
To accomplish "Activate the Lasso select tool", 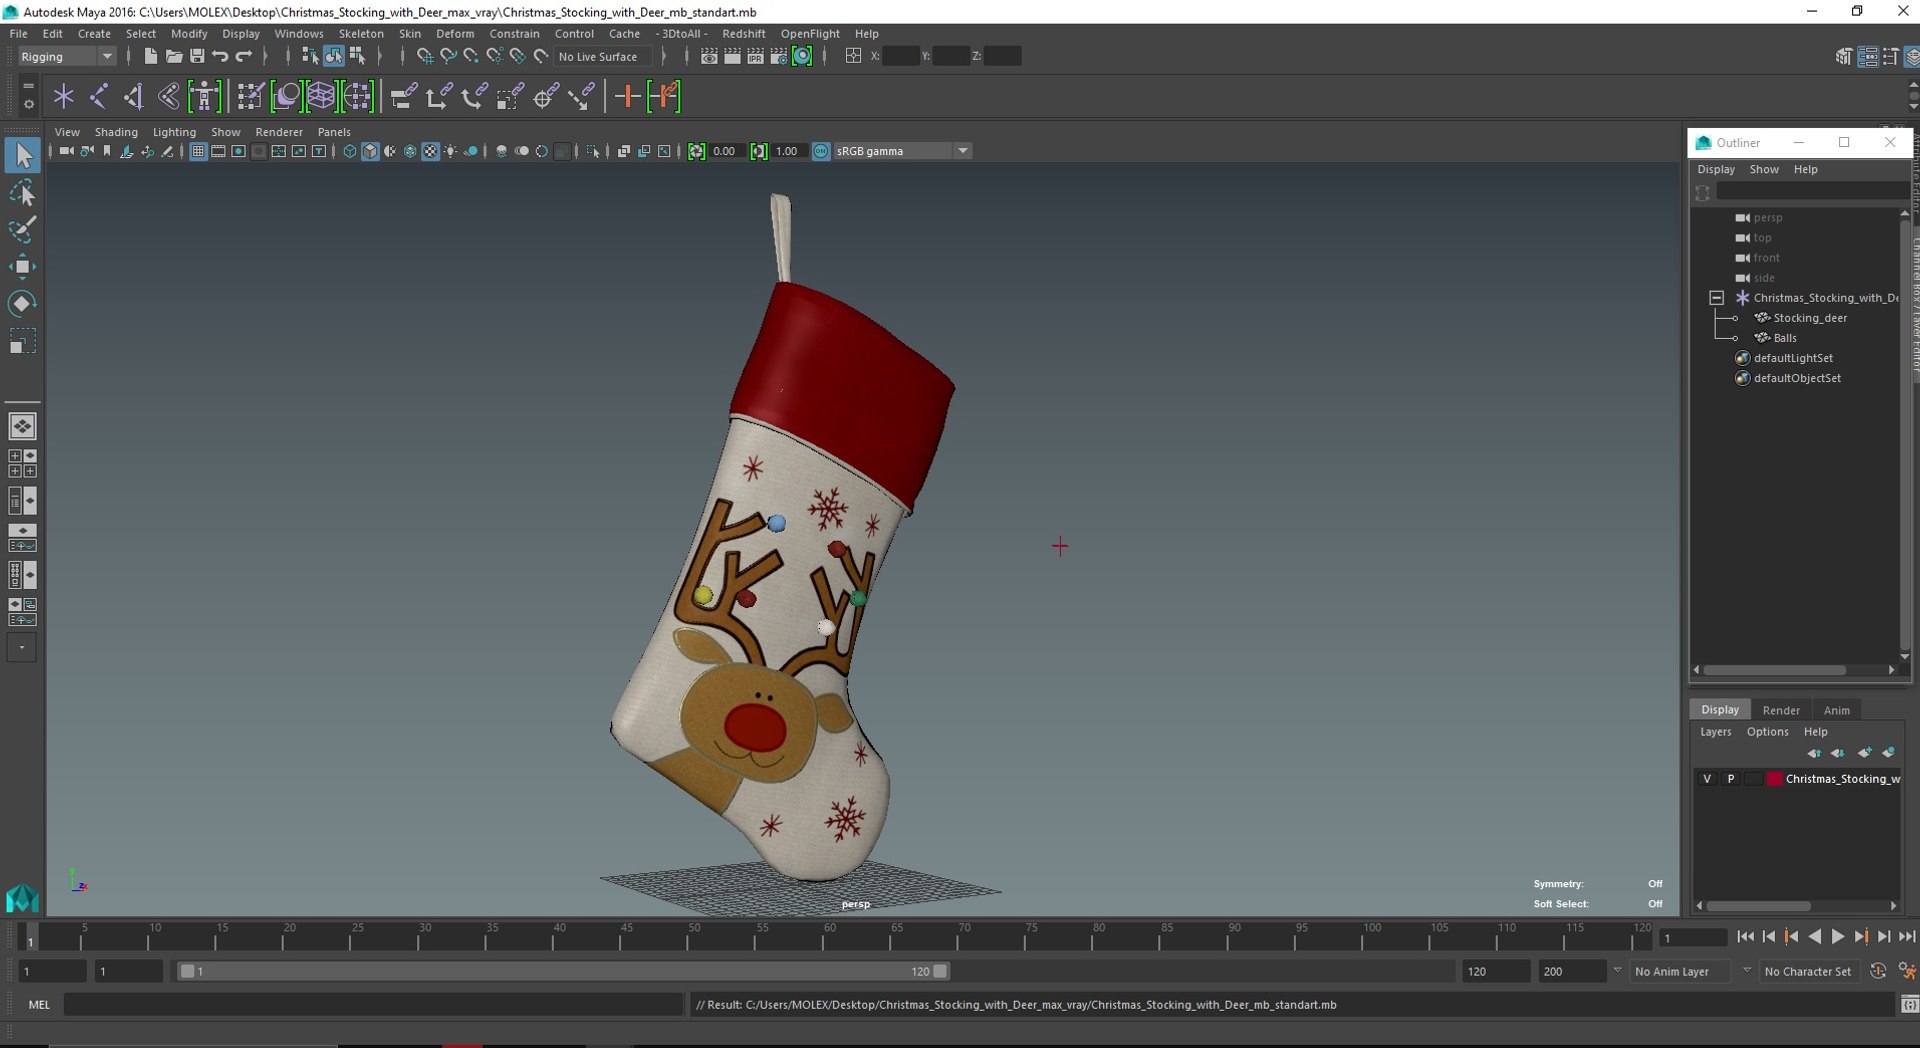I will [22, 193].
